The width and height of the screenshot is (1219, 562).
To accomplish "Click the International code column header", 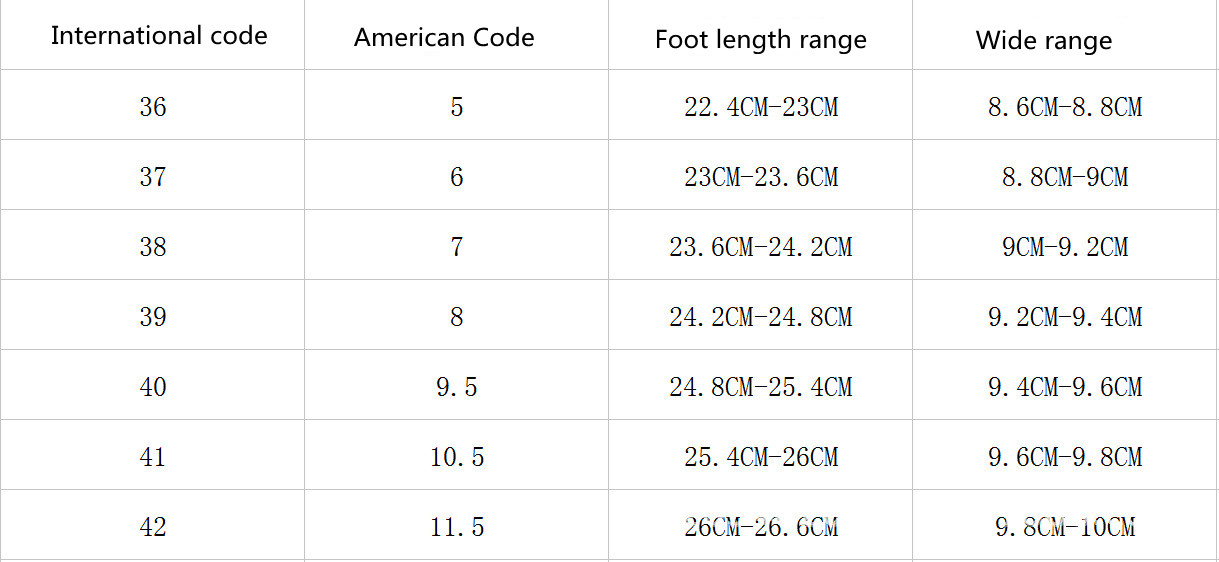I will pos(159,36).
